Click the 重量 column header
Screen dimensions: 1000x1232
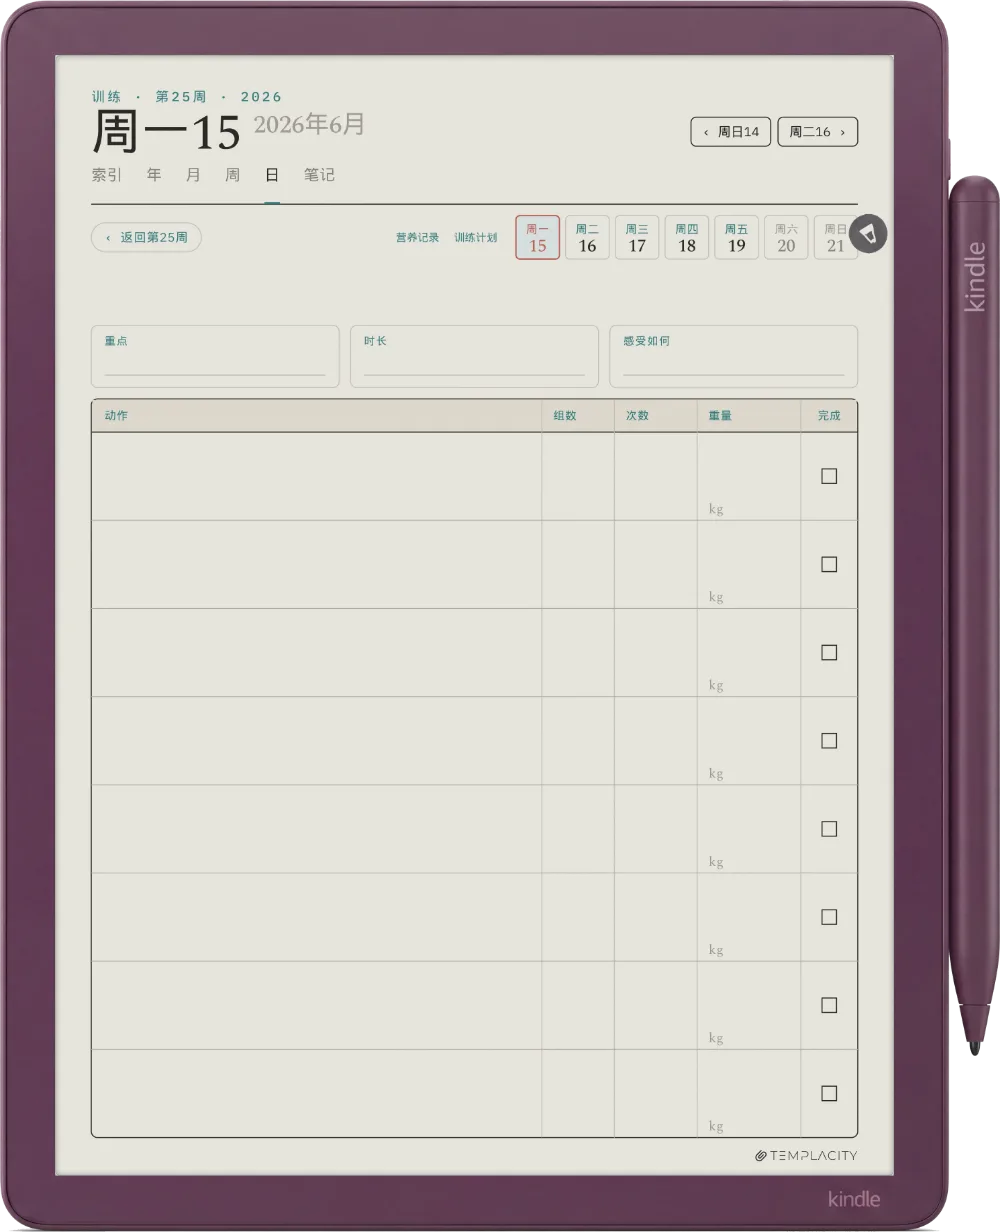point(720,416)
